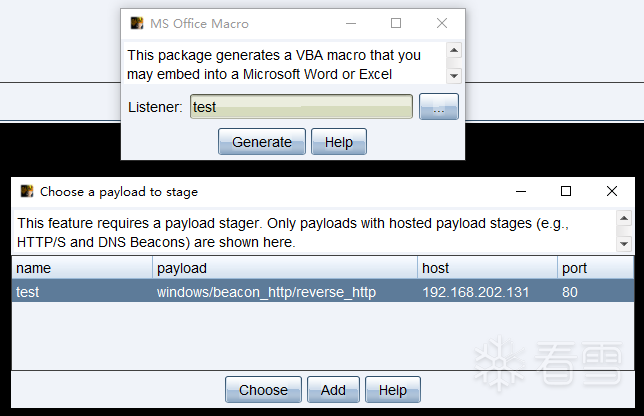Open Help in payload chooser dialog

coord(393,389)
